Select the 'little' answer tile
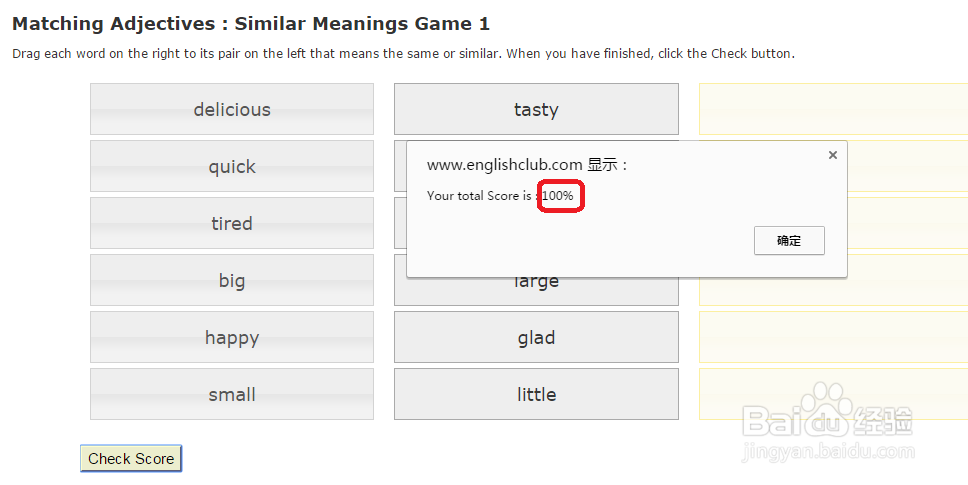 point(536,394)
